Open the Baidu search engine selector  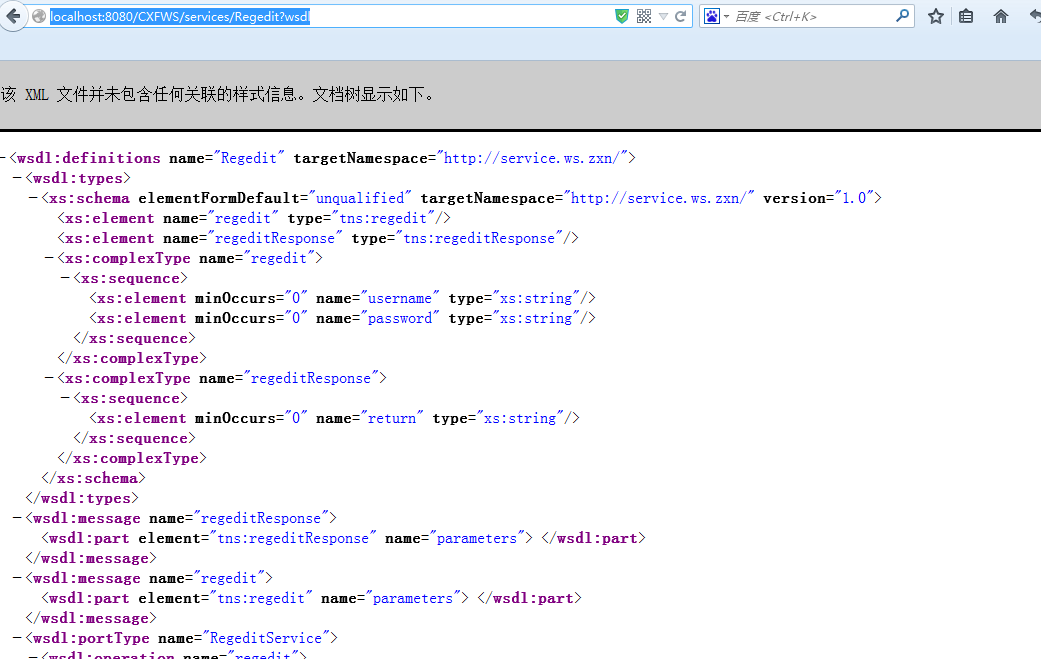pos(716,17)
